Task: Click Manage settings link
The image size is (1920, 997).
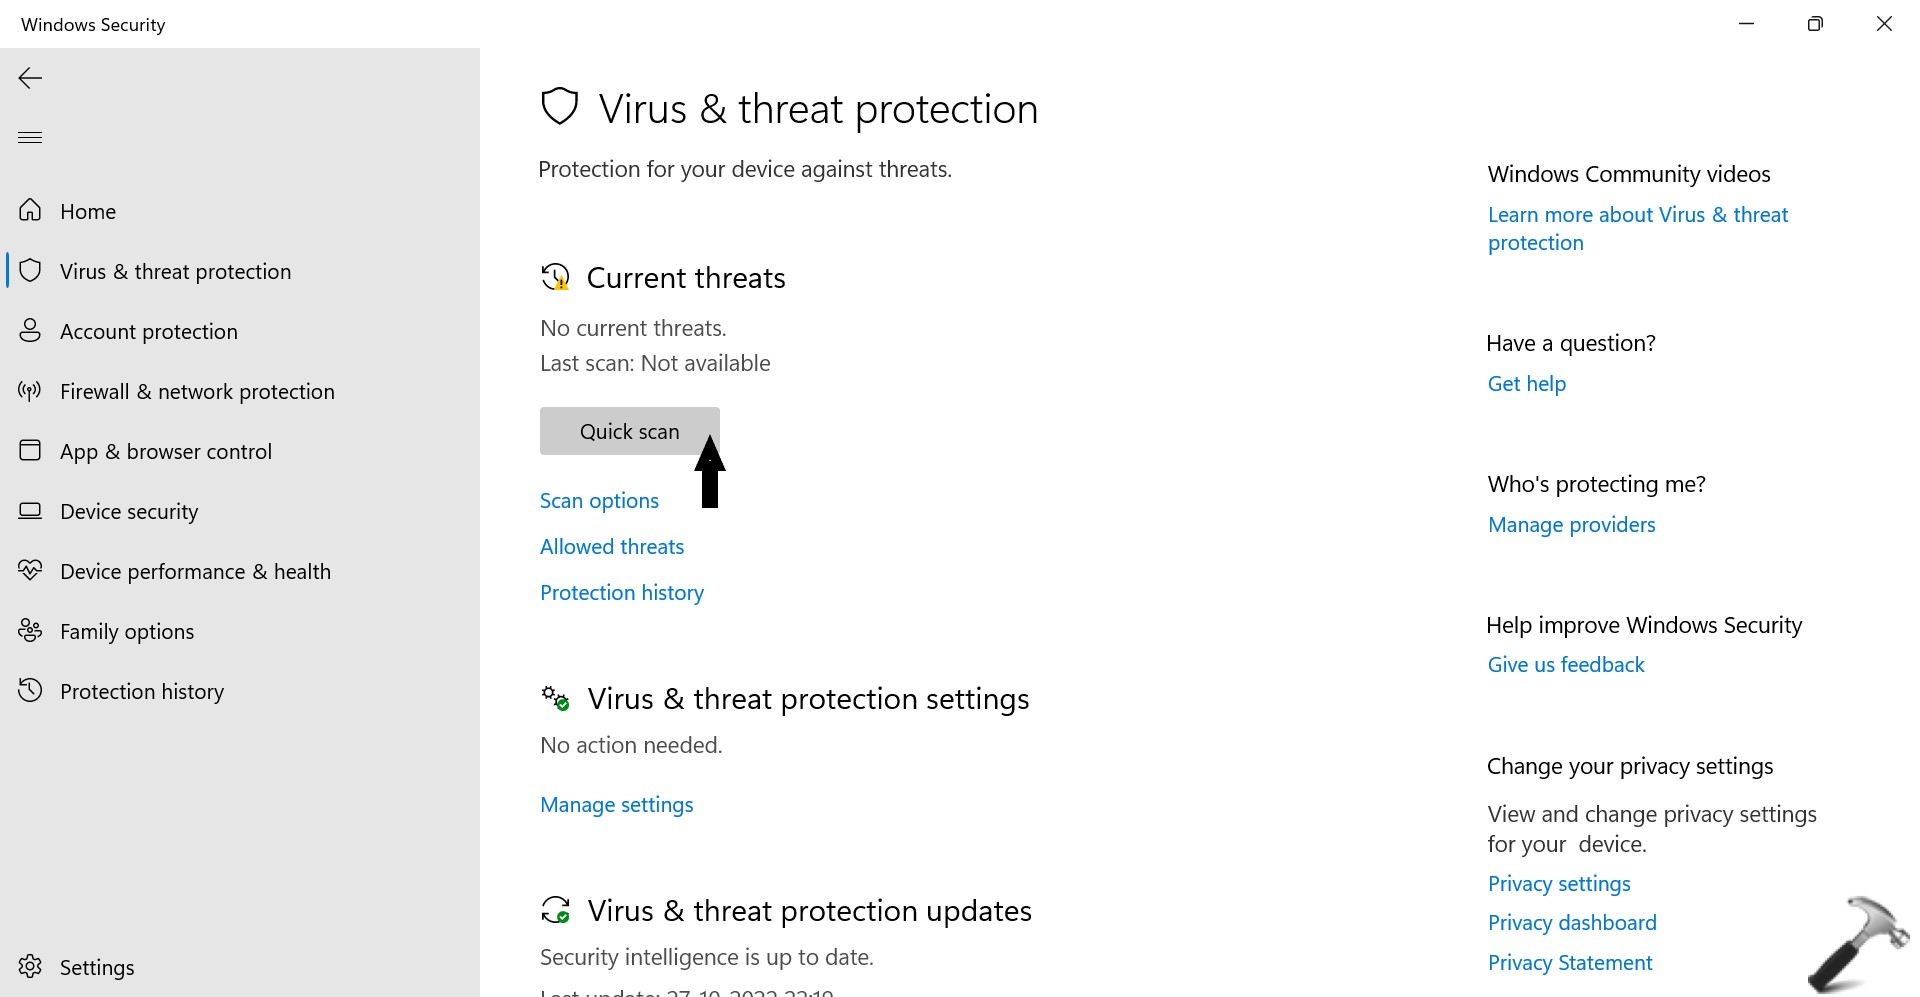Action: (x=616, y=805)
